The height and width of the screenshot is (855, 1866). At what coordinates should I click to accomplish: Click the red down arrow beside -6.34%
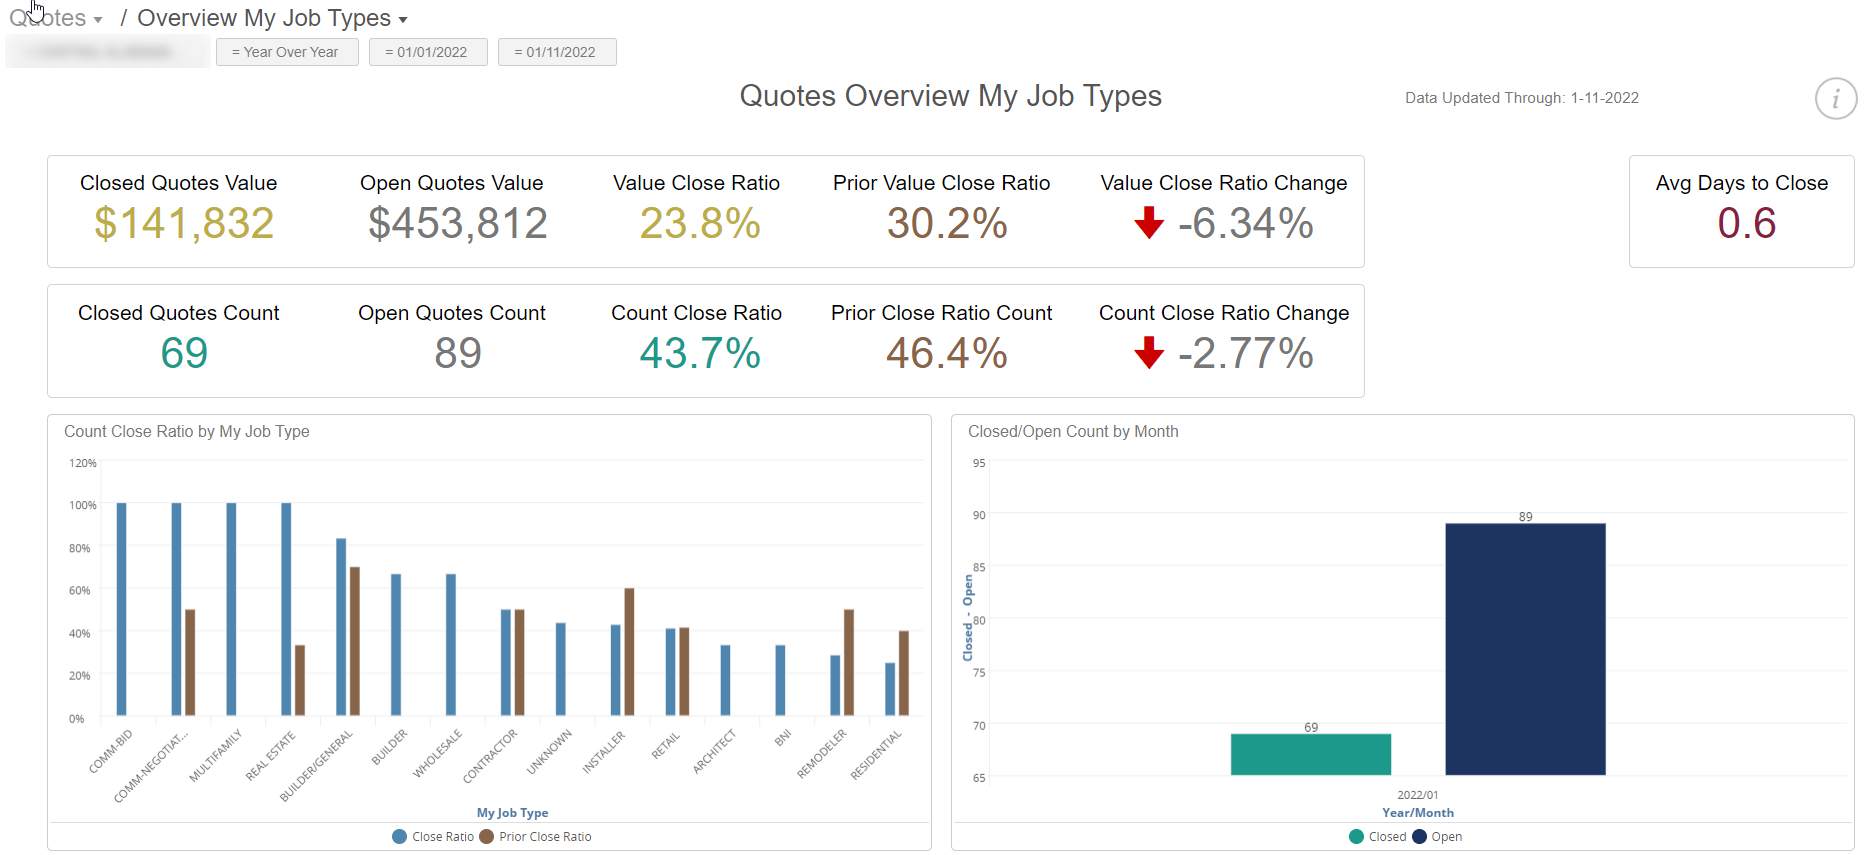pos(1149,222)
